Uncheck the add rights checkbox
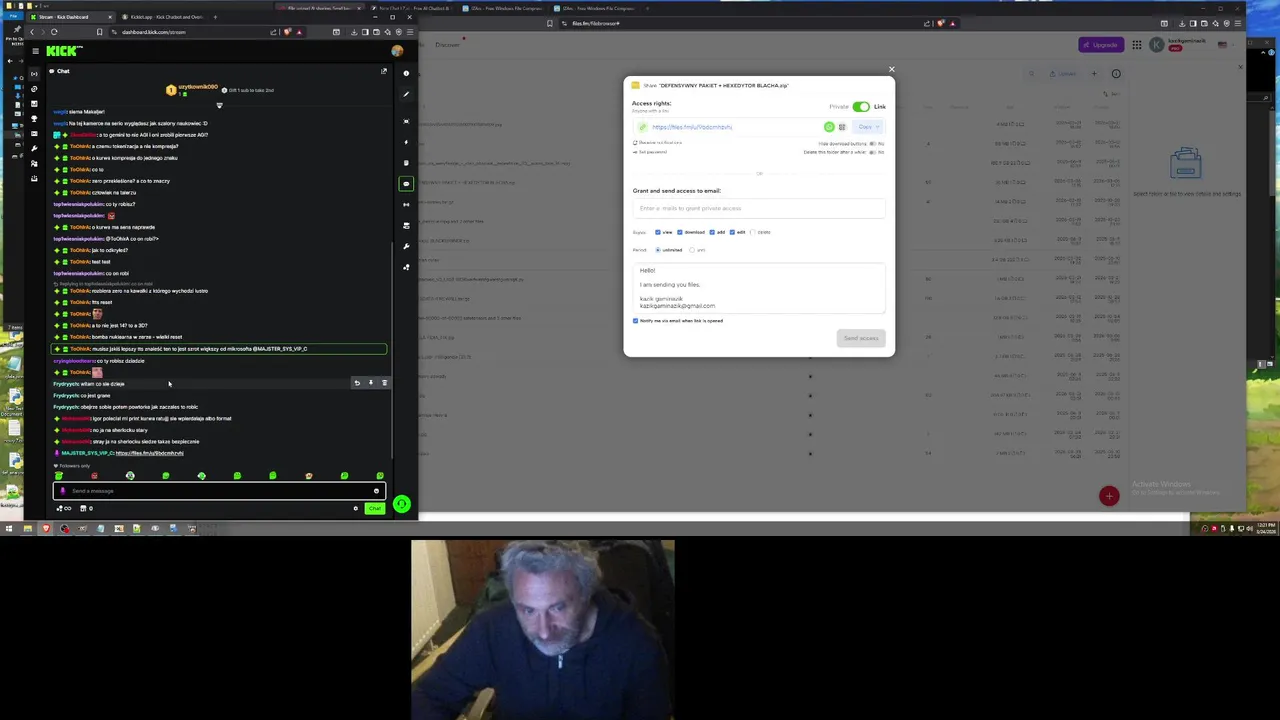The image size is (1280, 720). 712,232
